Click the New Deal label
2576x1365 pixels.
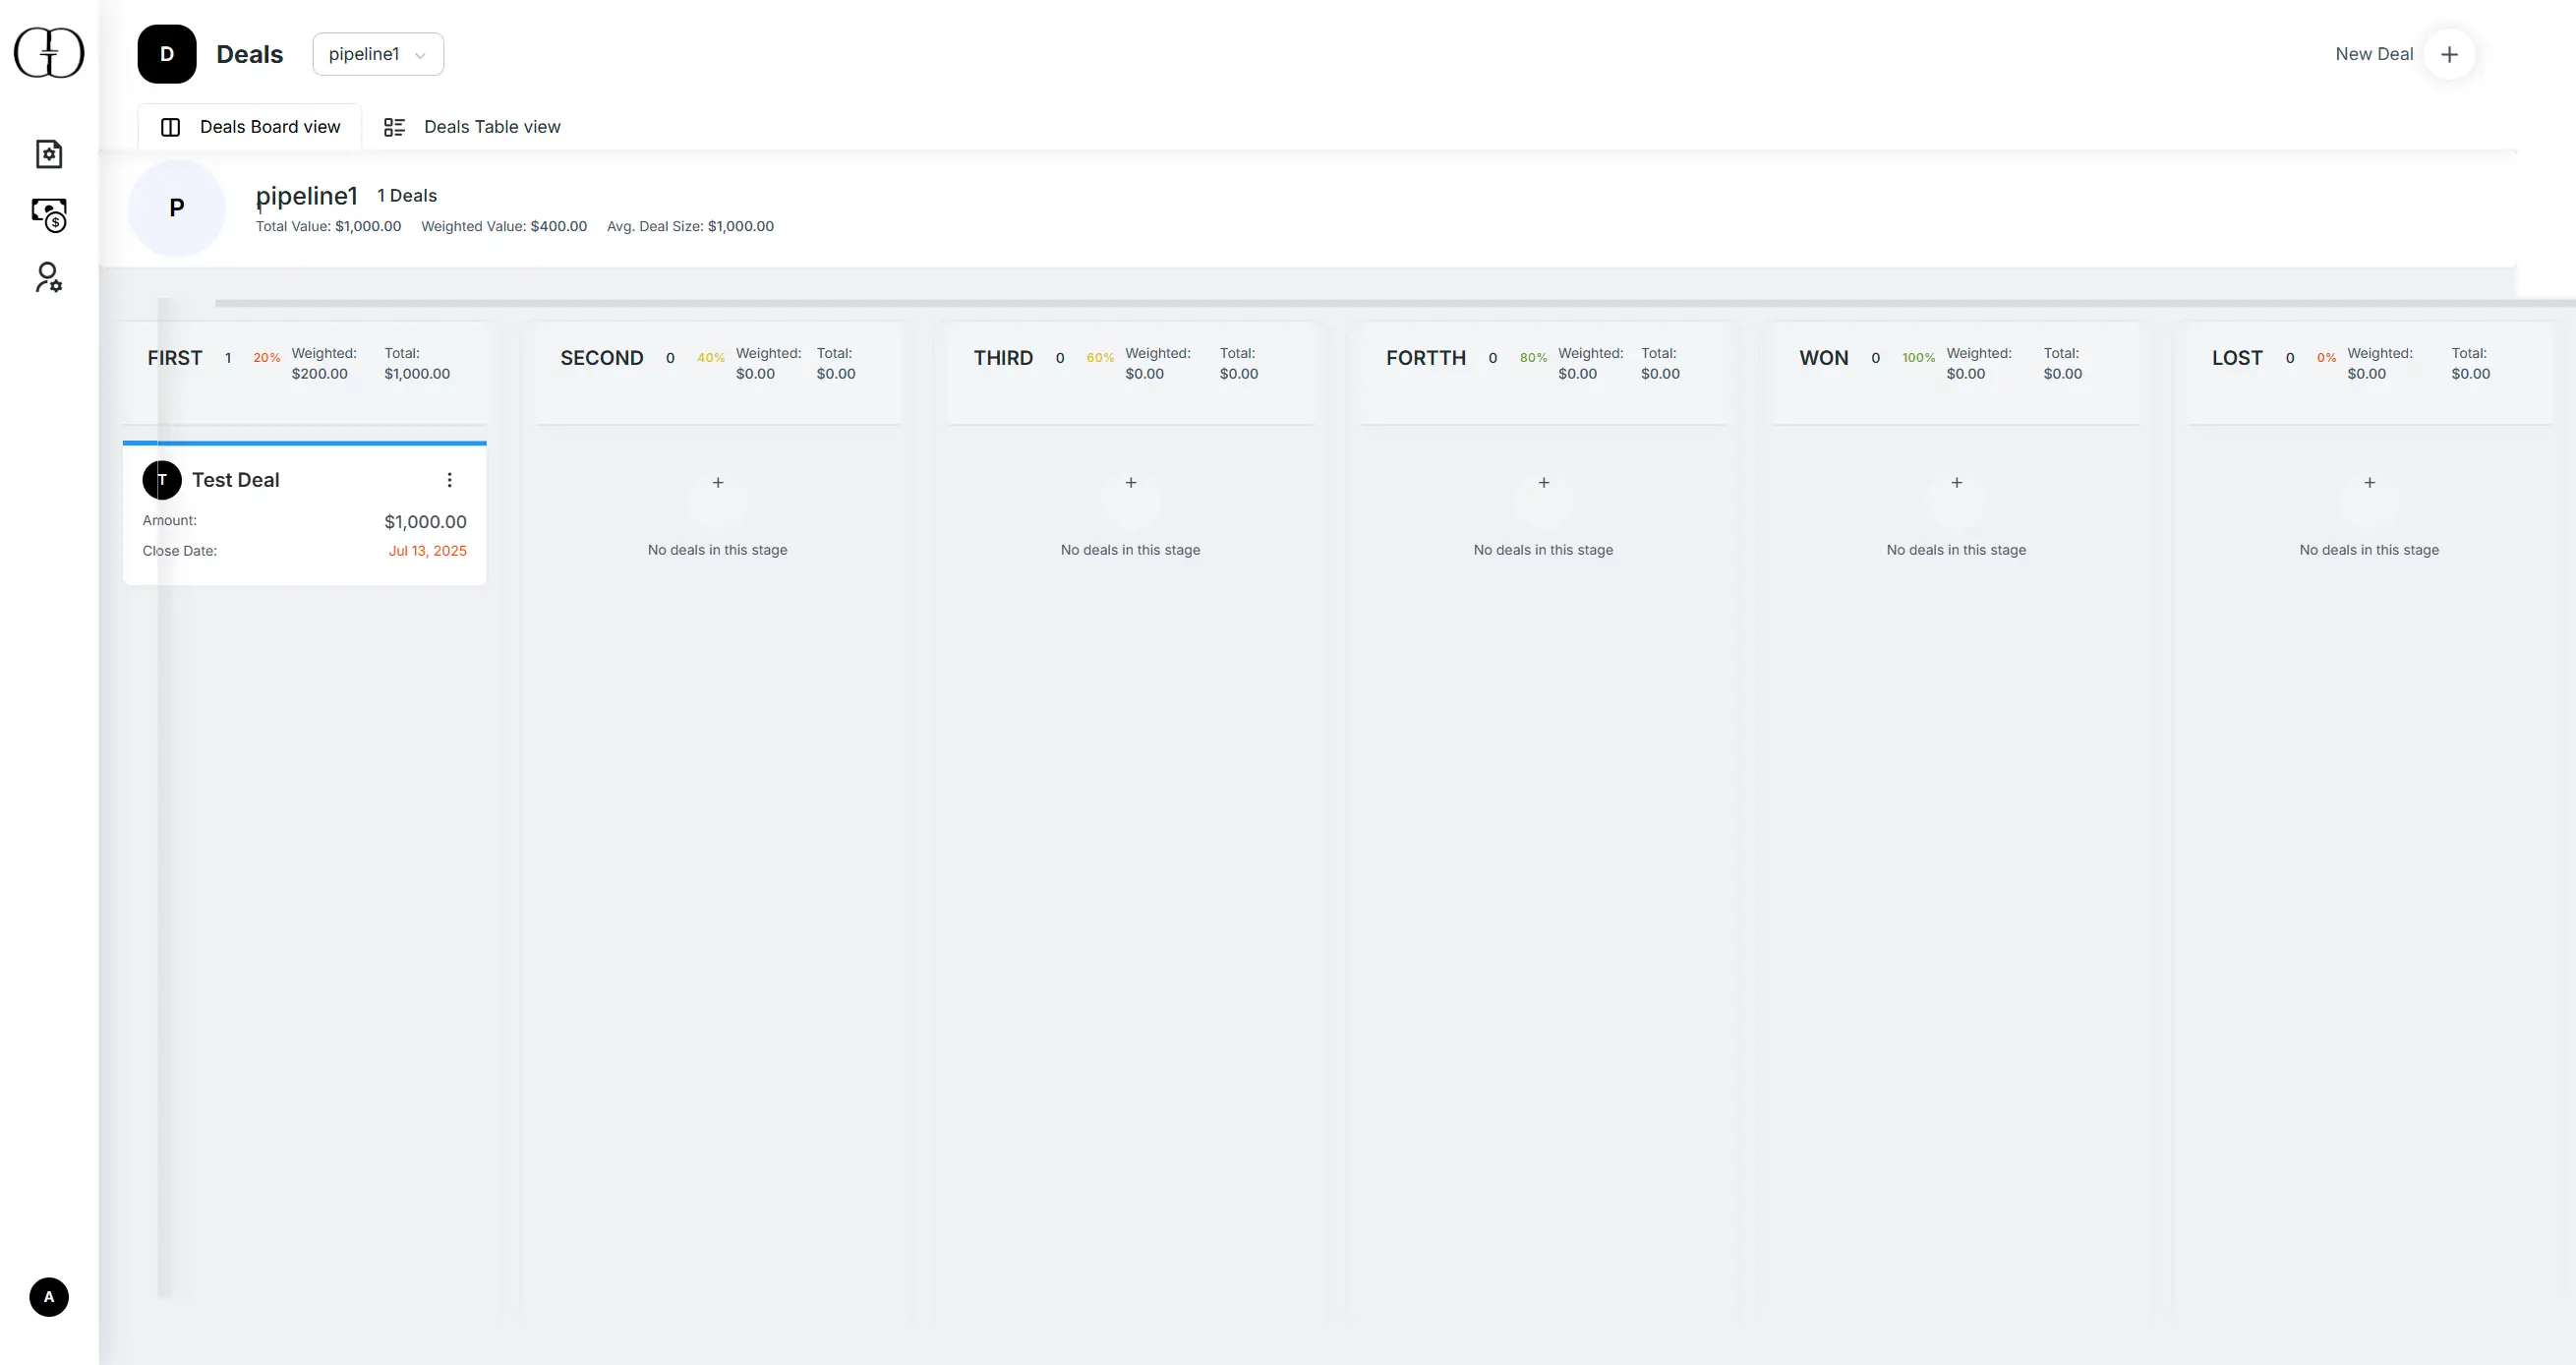pyautogui.click(x=2374, y=54)
